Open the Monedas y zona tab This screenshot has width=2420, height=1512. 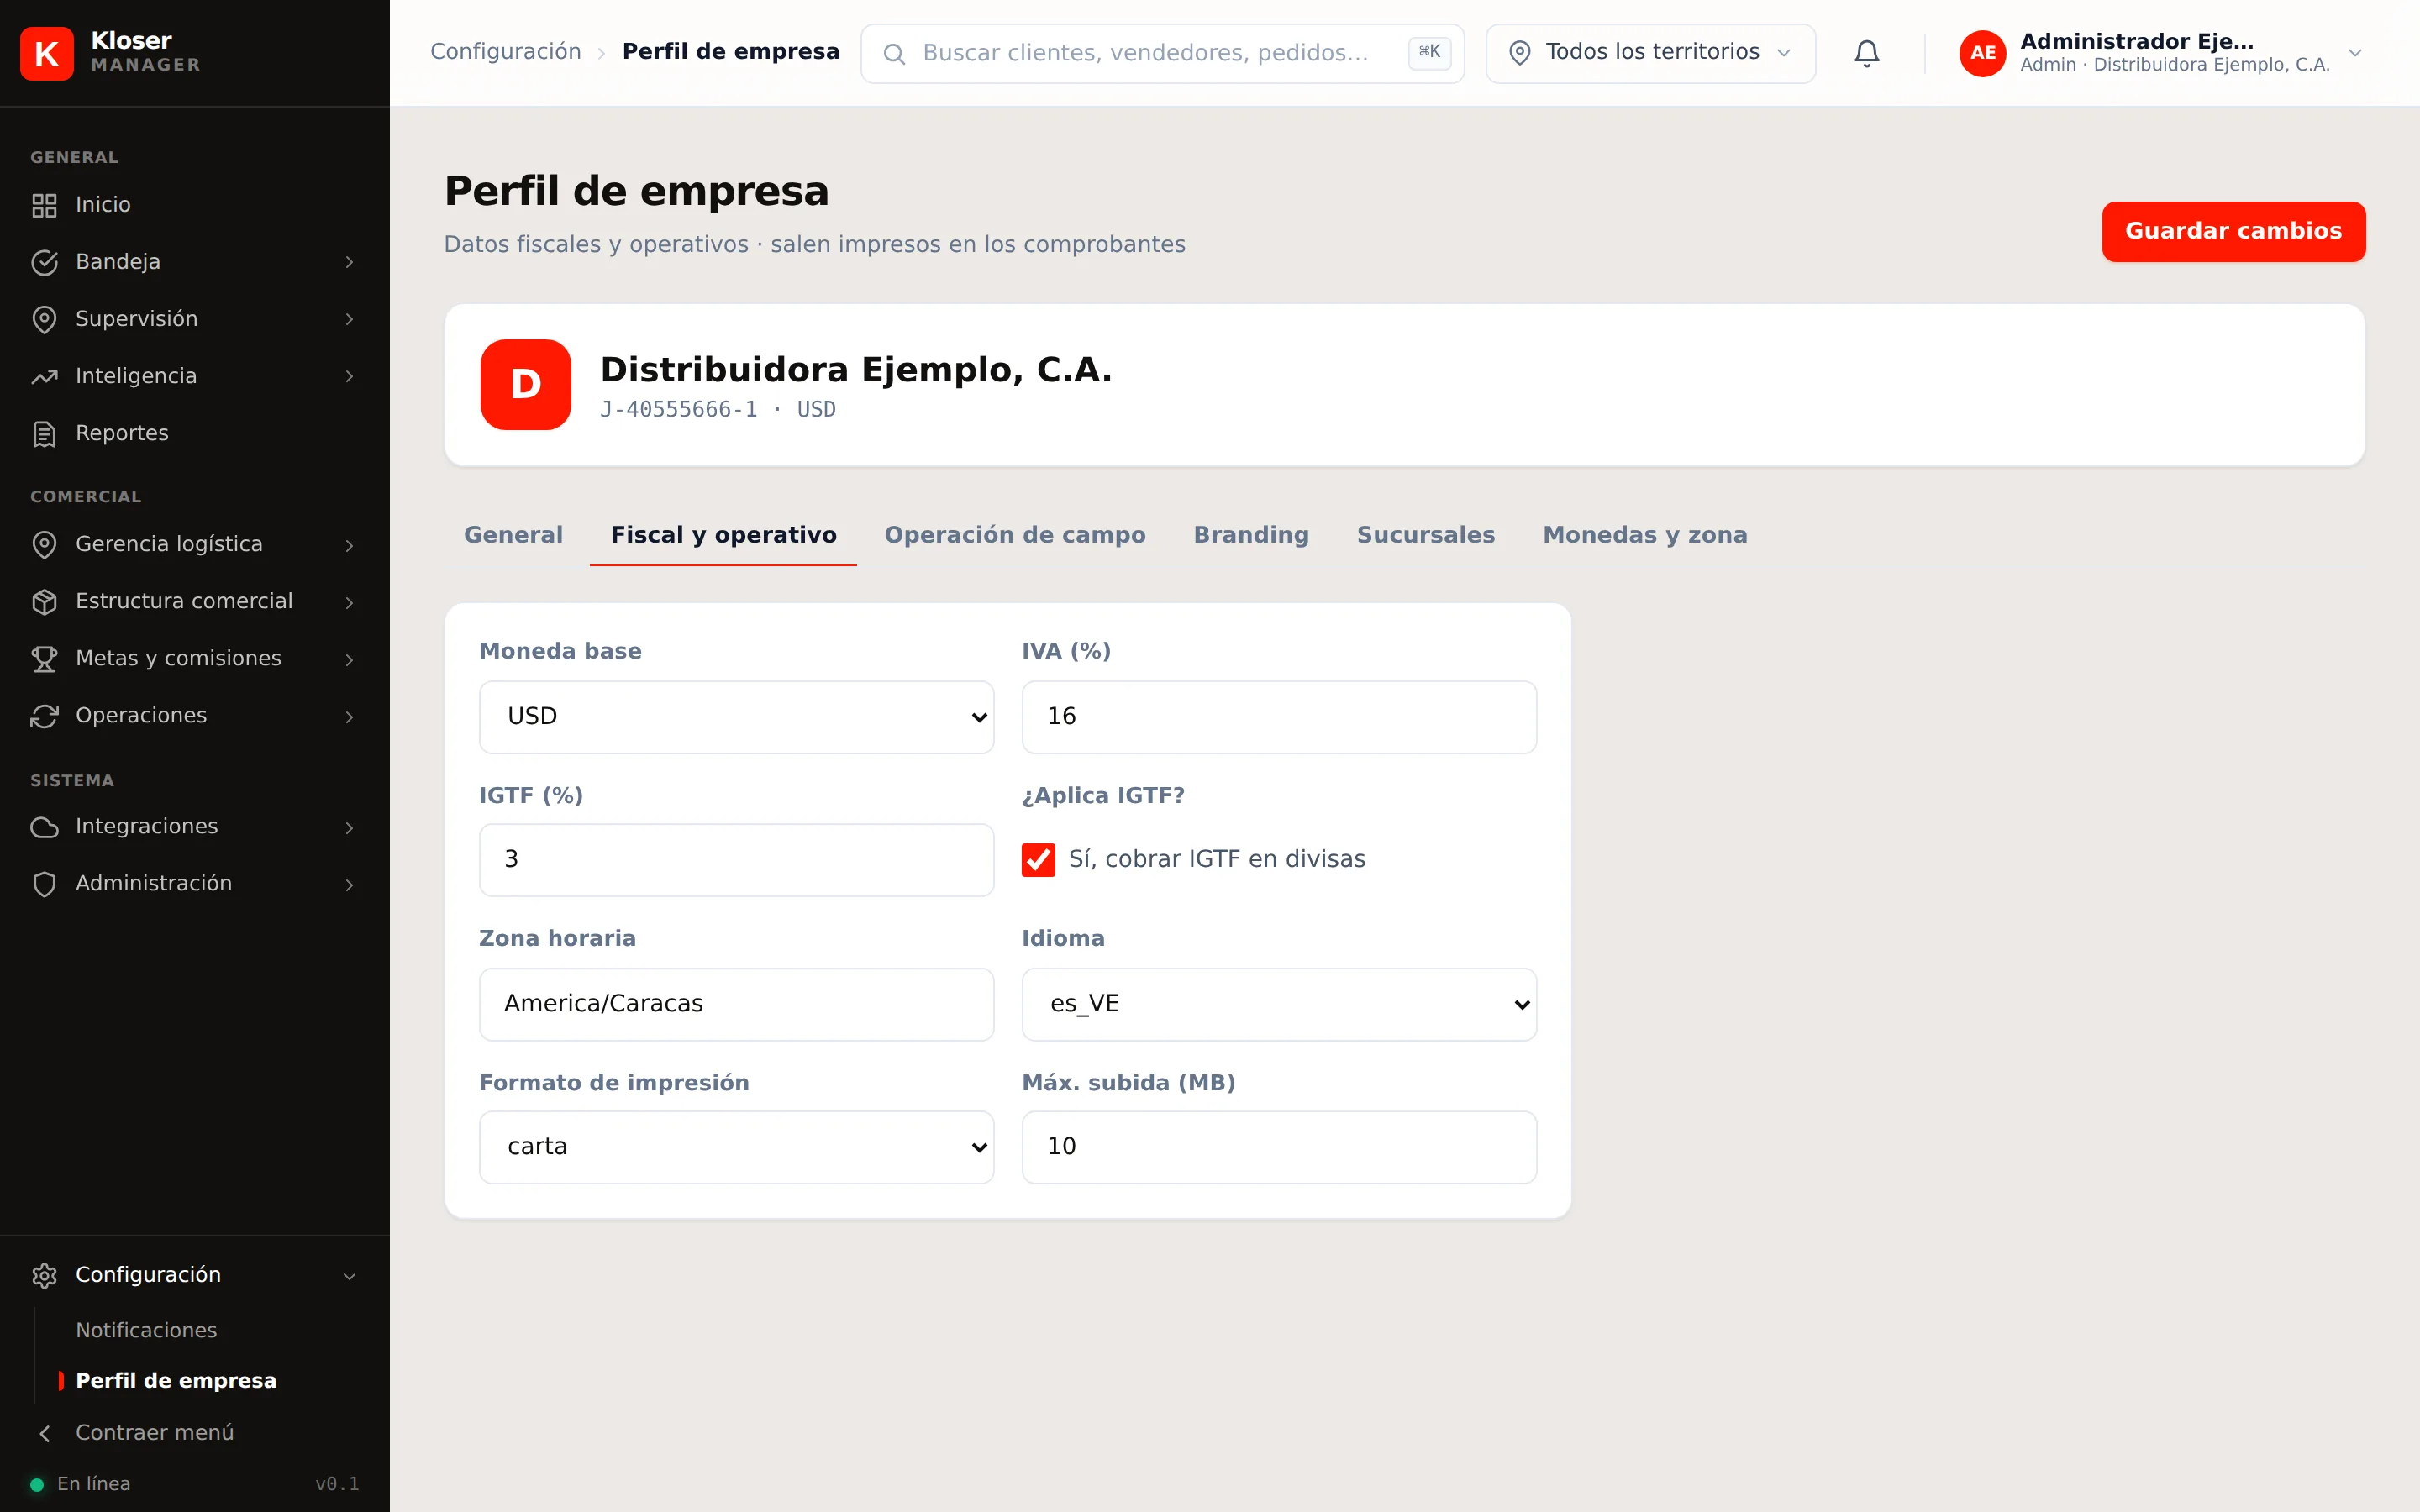1645,535
